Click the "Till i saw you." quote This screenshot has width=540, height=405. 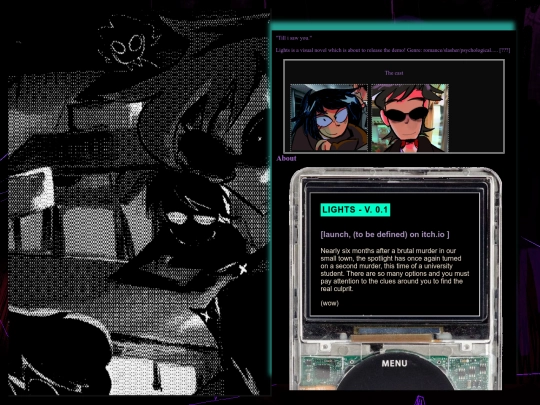click(x=294, y=38)
